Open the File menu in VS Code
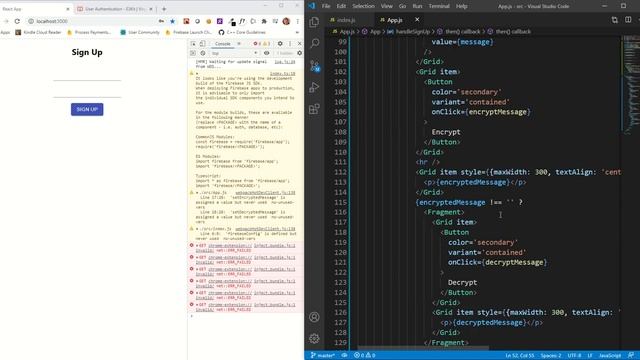 (326, 6)
